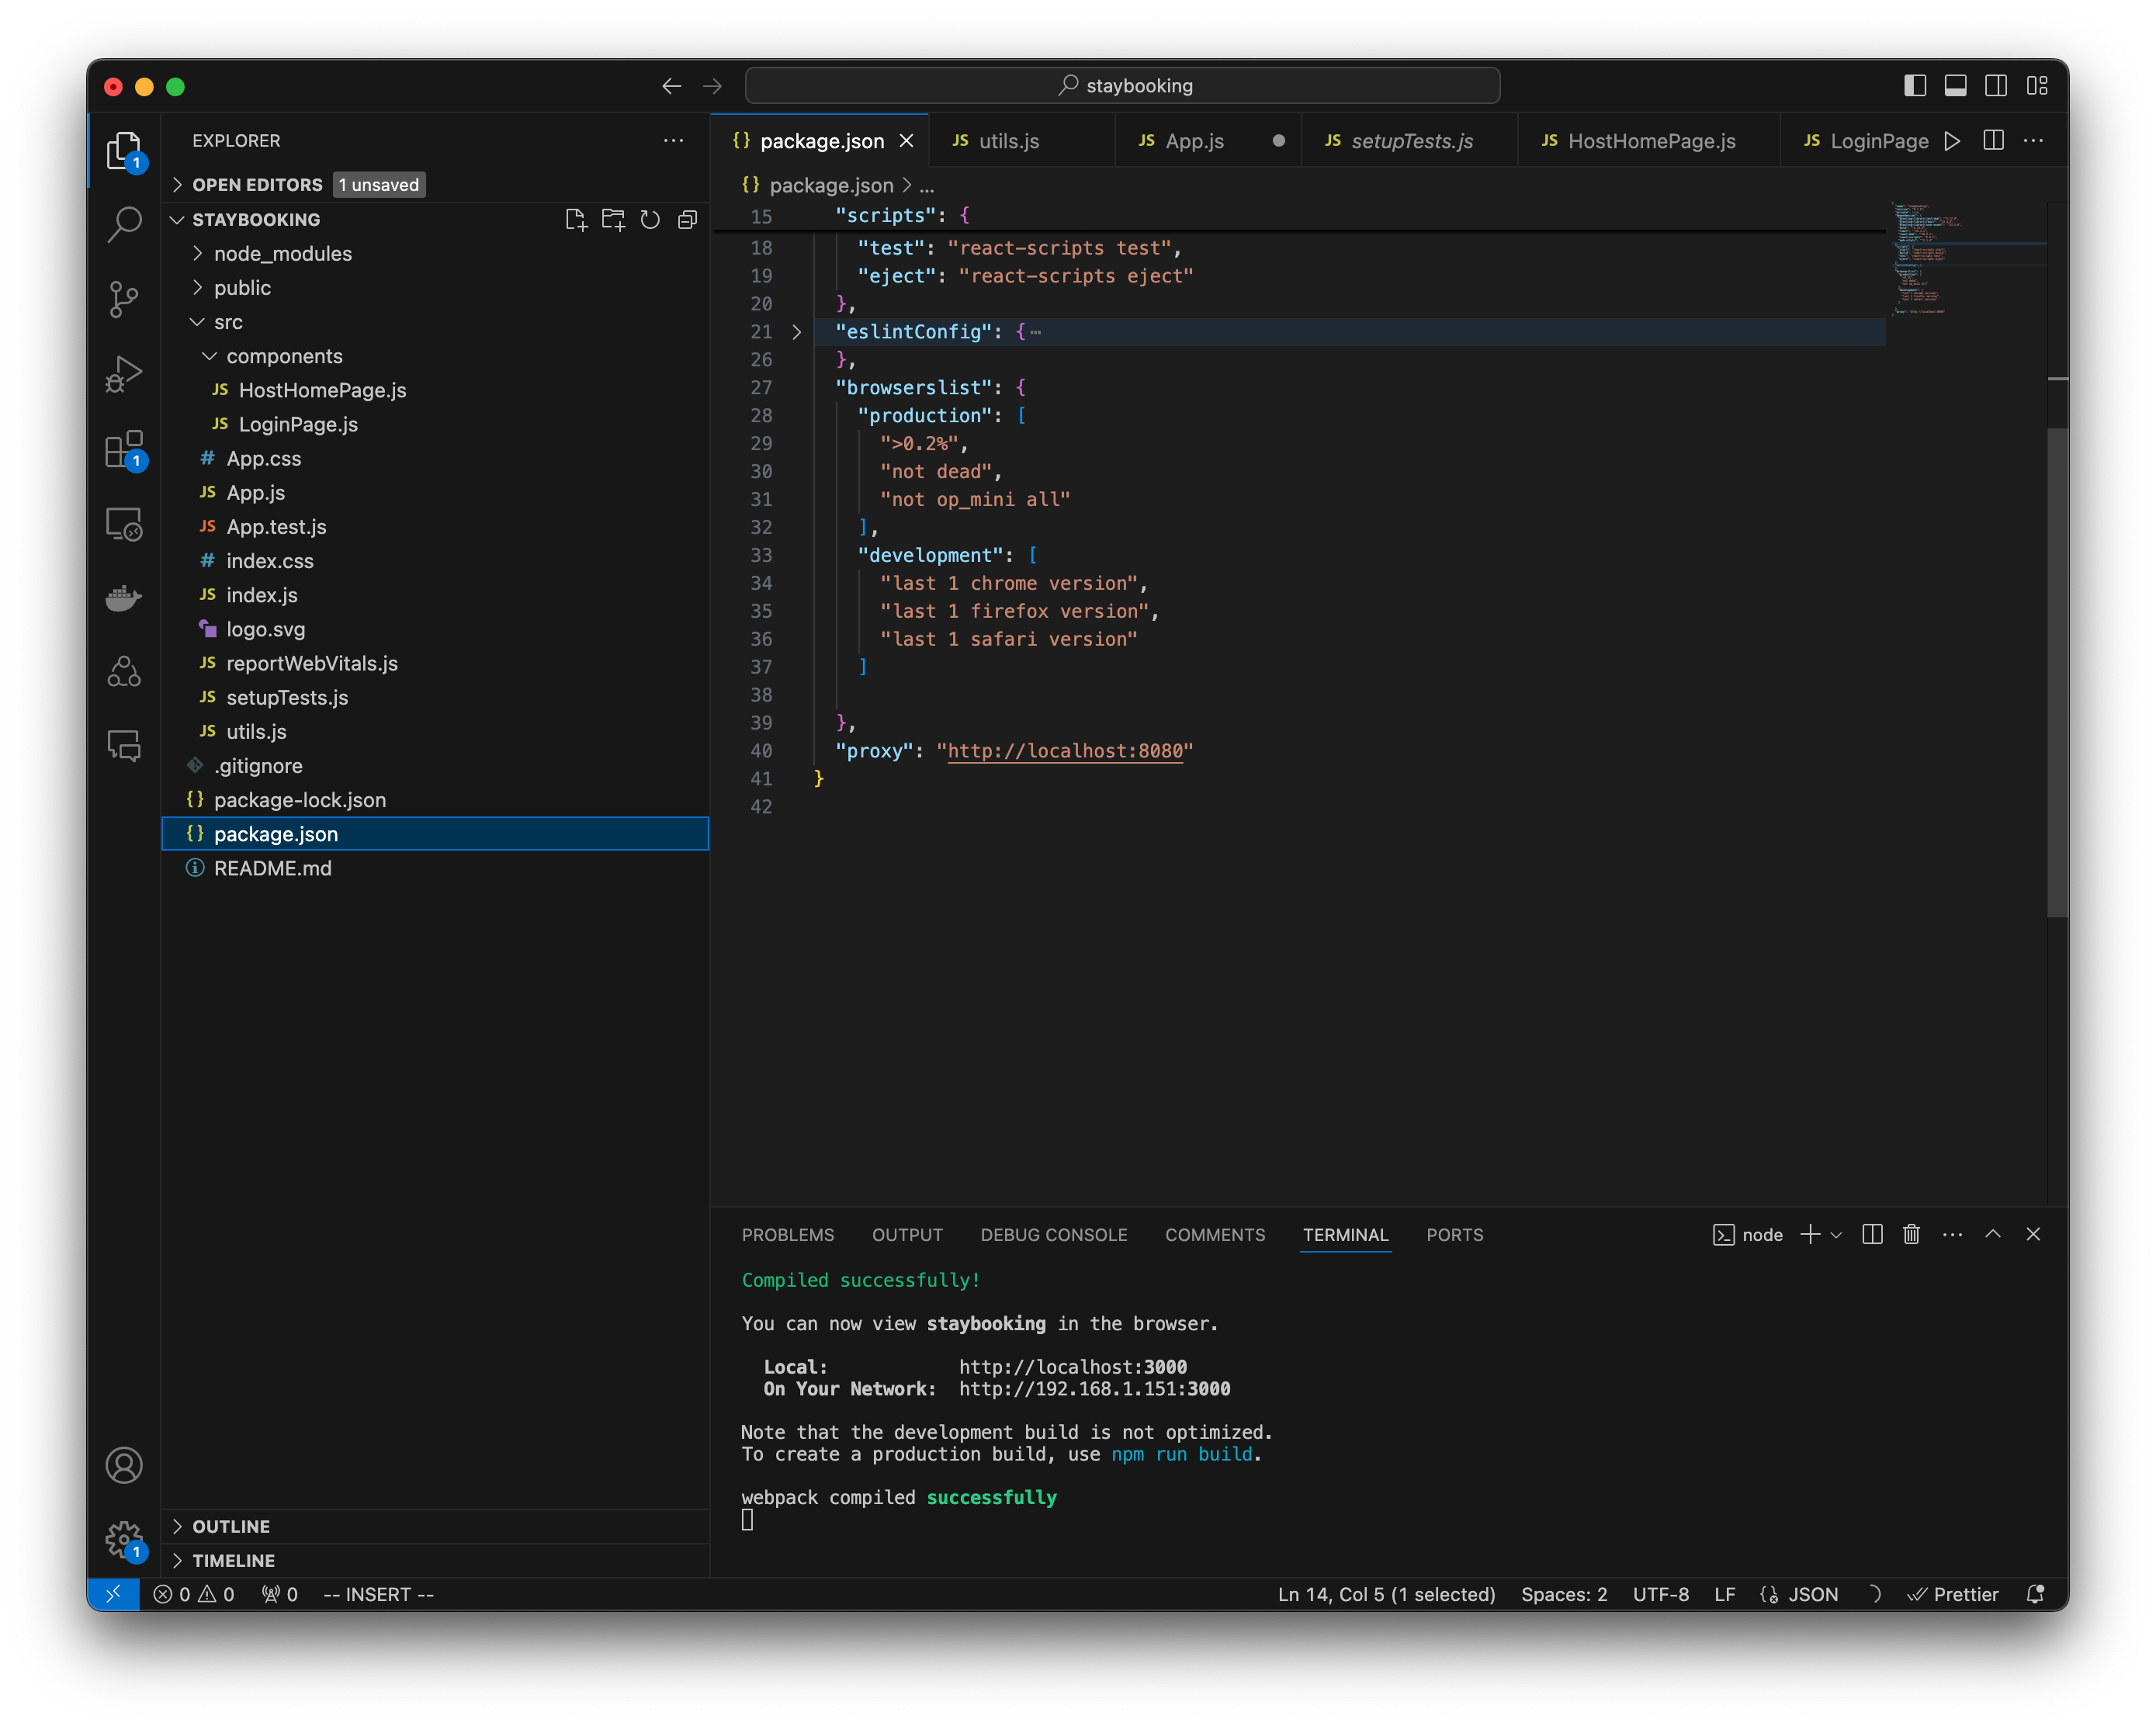This screenshot has width=2156, height=1726.
Task: Run LoginPage using the play button
Action: (x=1953, y=141)
